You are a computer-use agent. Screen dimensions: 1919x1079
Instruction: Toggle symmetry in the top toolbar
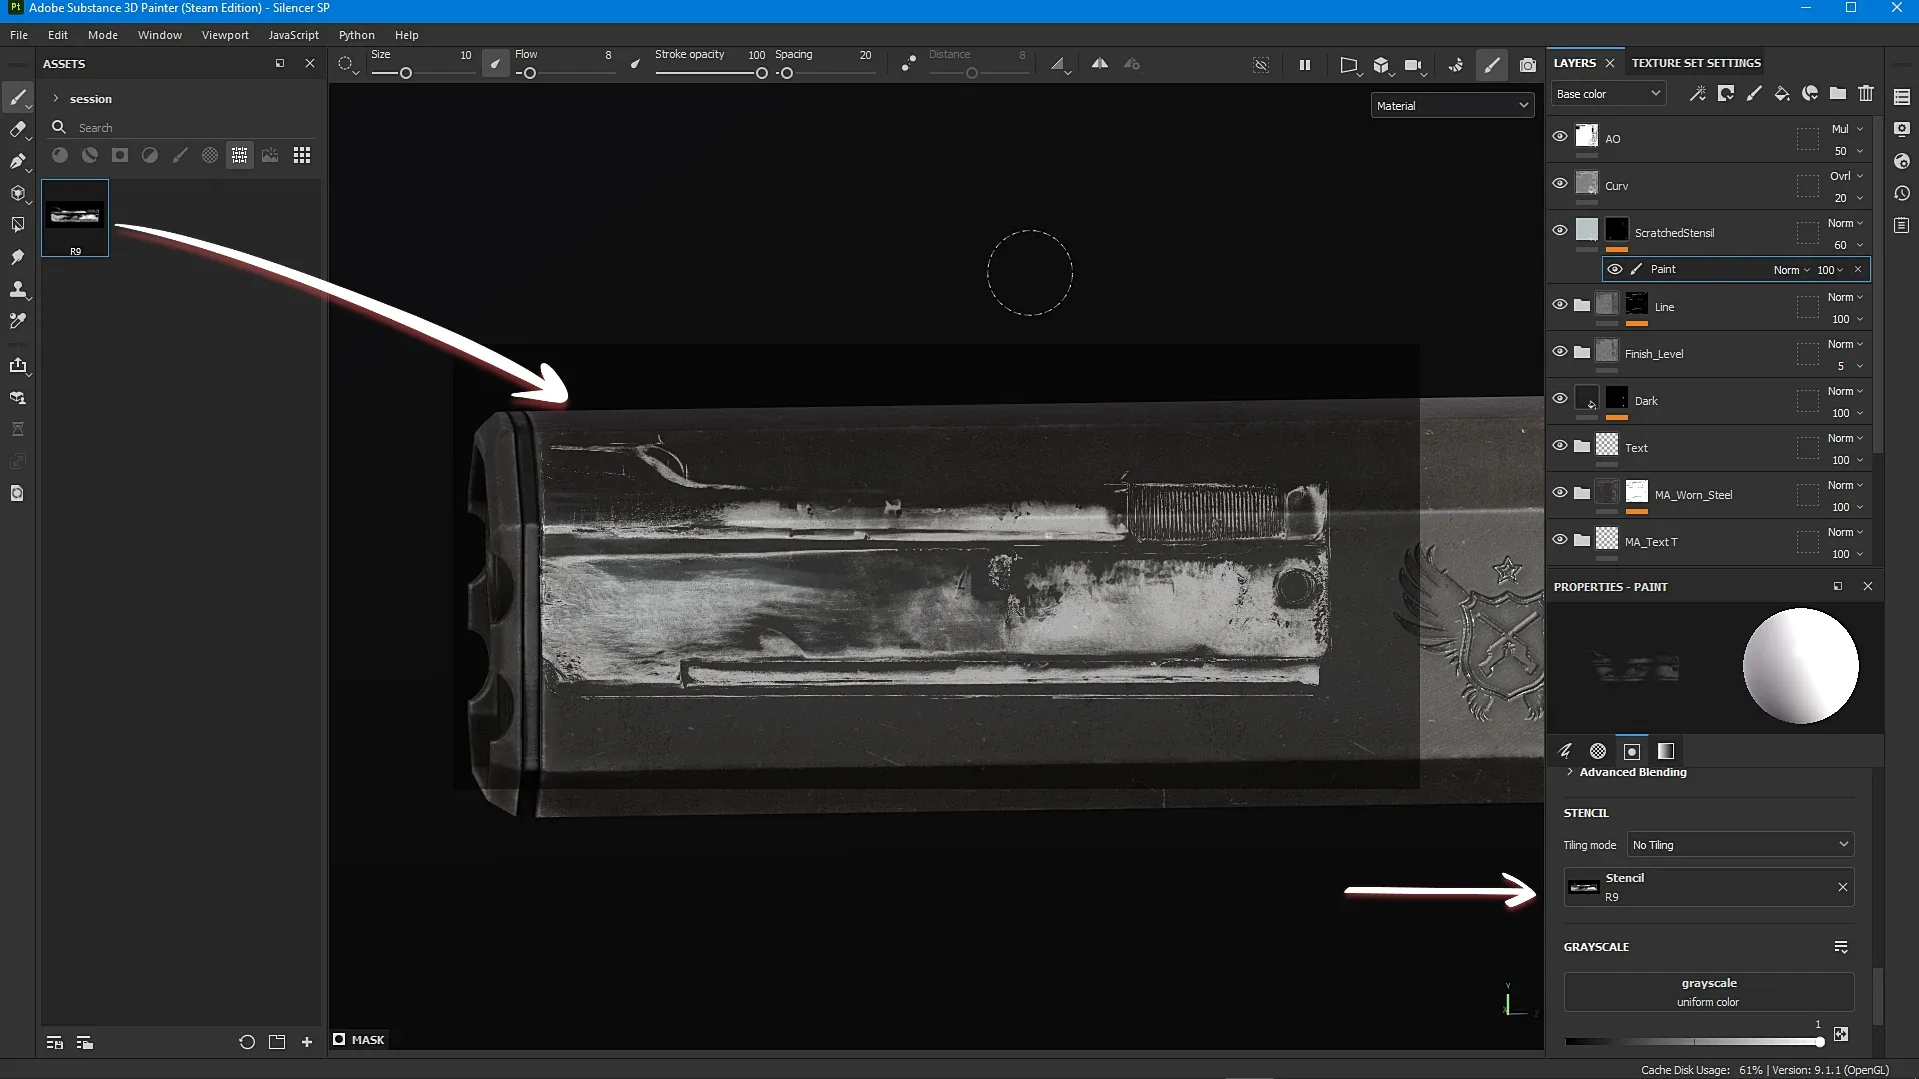click(1099, 64)
